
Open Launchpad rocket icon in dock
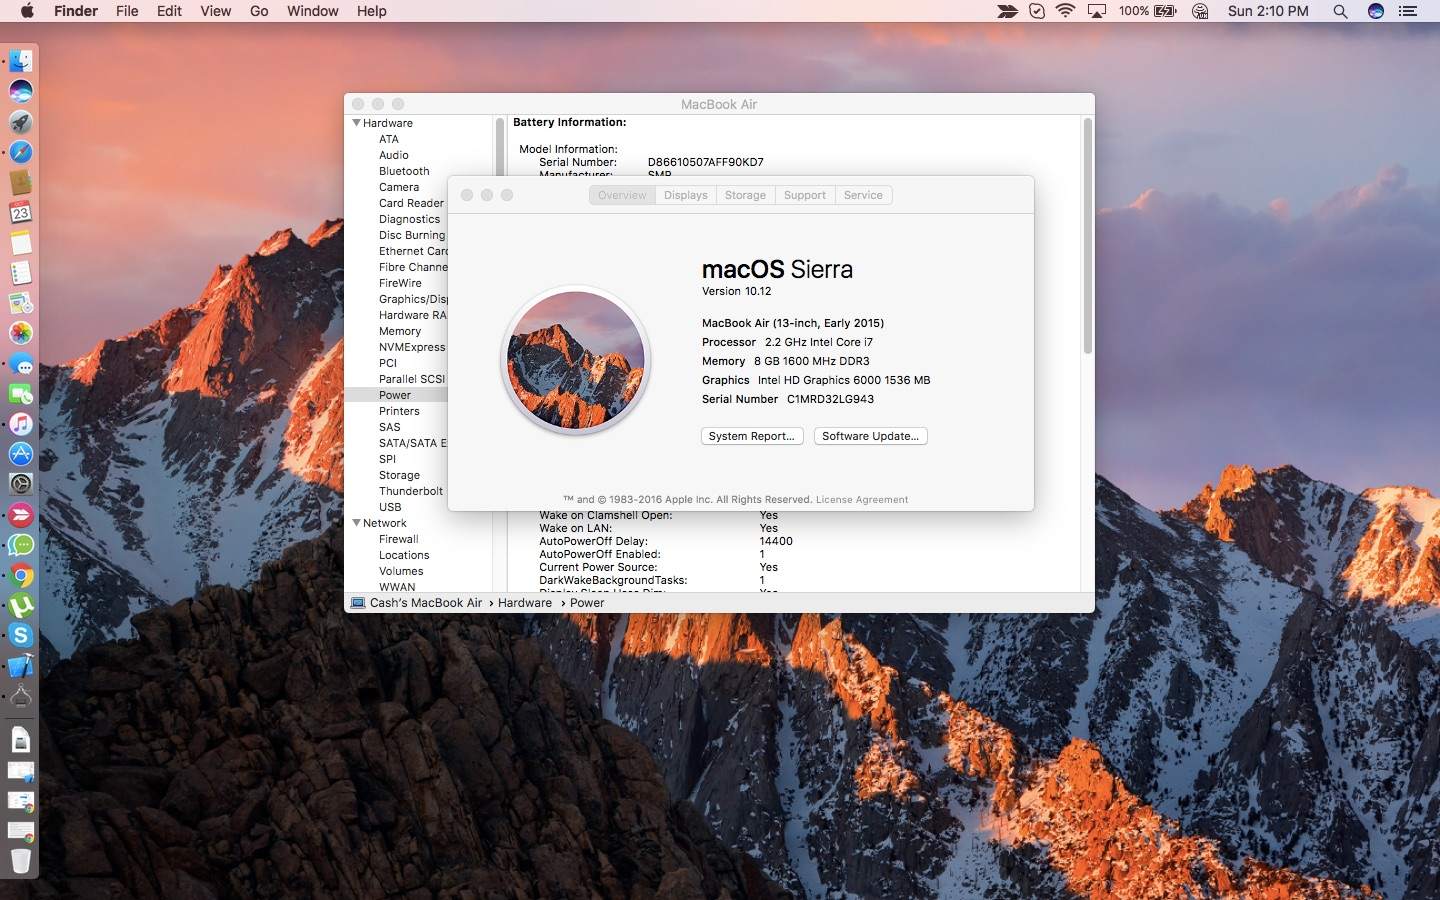(x=21, y=122)
